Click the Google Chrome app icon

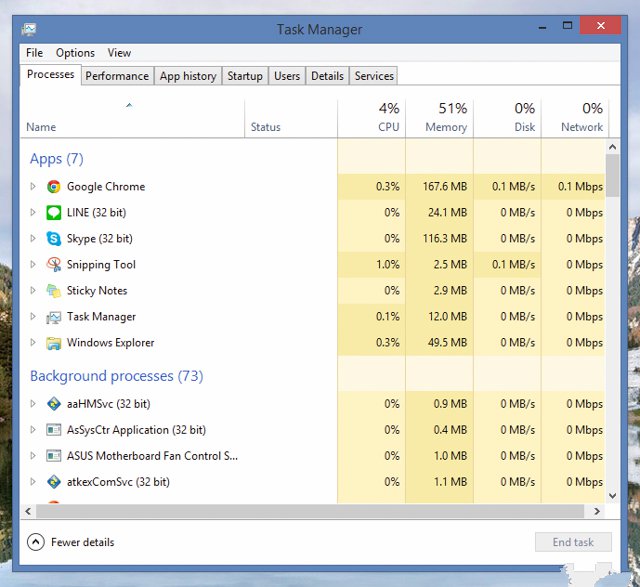click(x=53, y=187)
